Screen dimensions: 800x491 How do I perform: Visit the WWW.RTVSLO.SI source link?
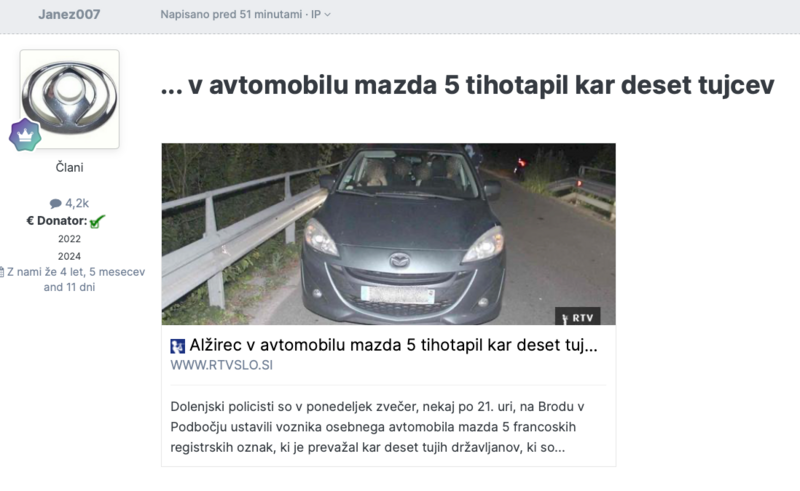(x=221, y=365)
